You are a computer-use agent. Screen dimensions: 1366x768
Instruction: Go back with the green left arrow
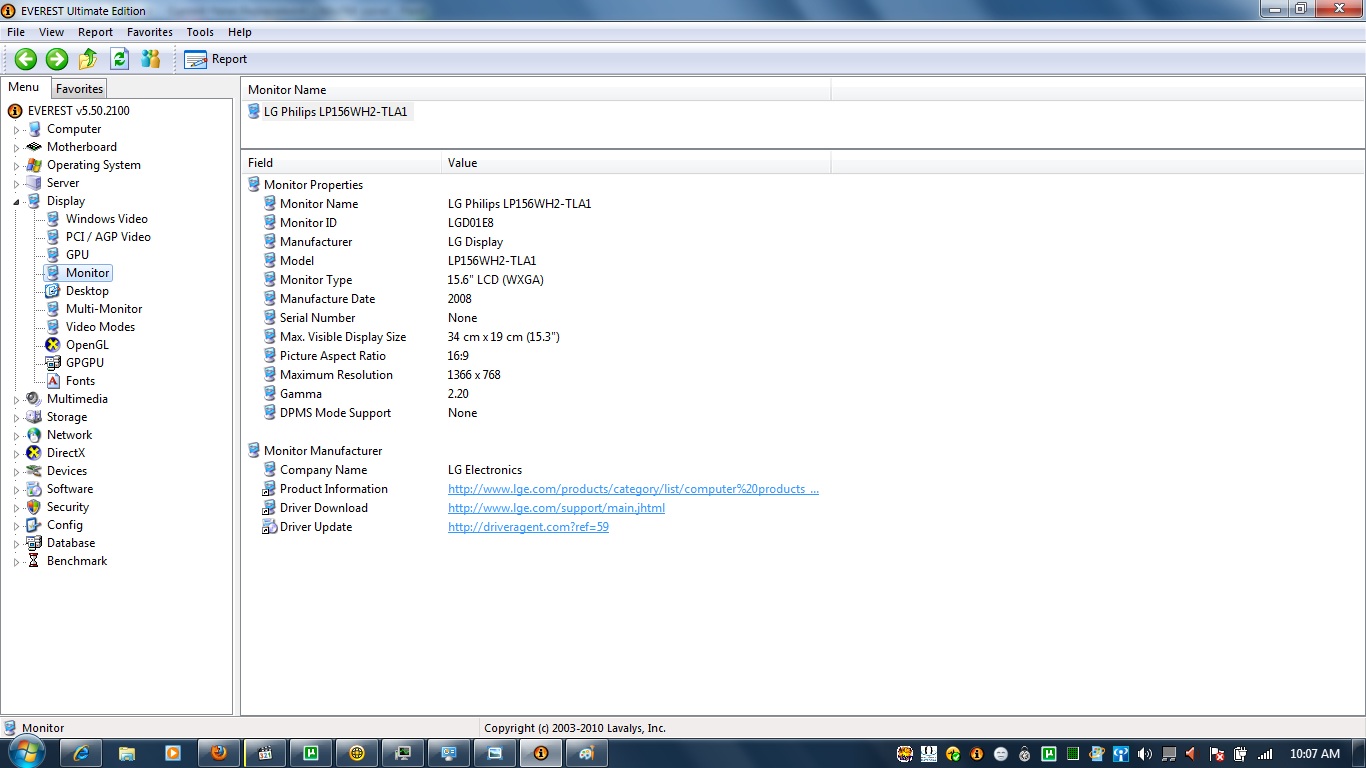26,59
